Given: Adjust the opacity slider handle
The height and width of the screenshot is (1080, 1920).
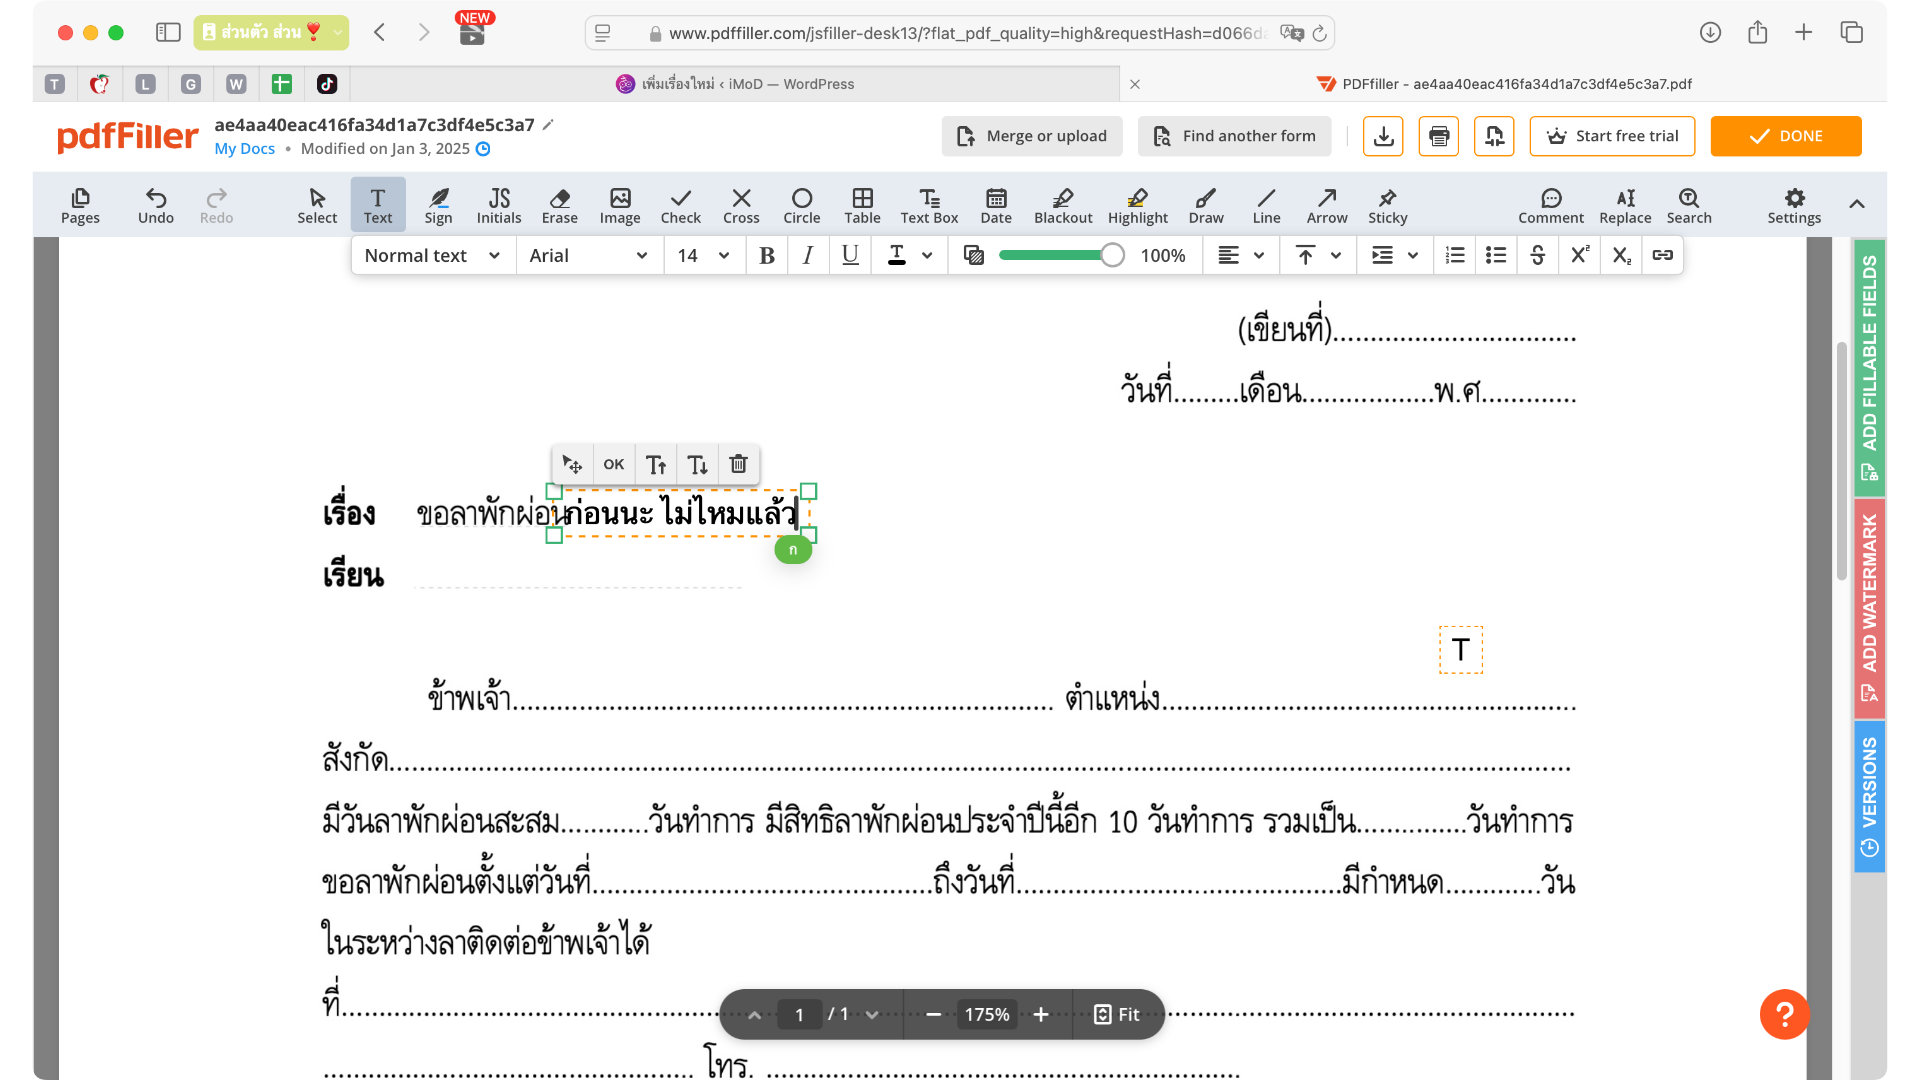Looking at the screenshot, I should [x=1112, y=255].
